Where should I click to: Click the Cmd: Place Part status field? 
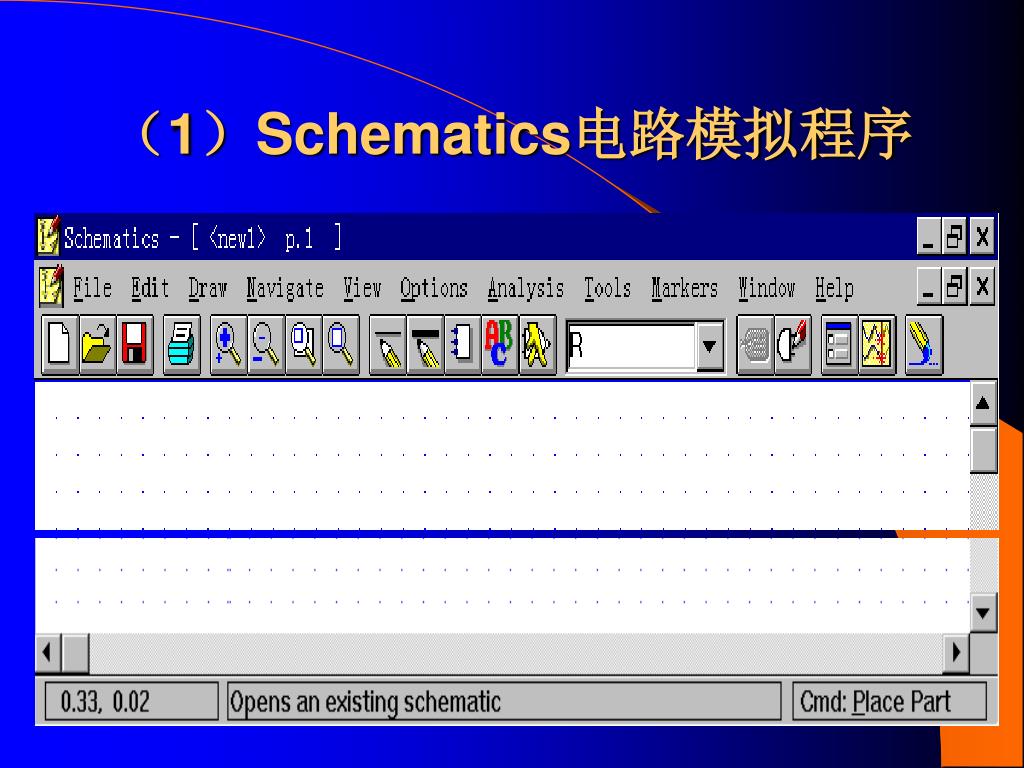[889, 701]
